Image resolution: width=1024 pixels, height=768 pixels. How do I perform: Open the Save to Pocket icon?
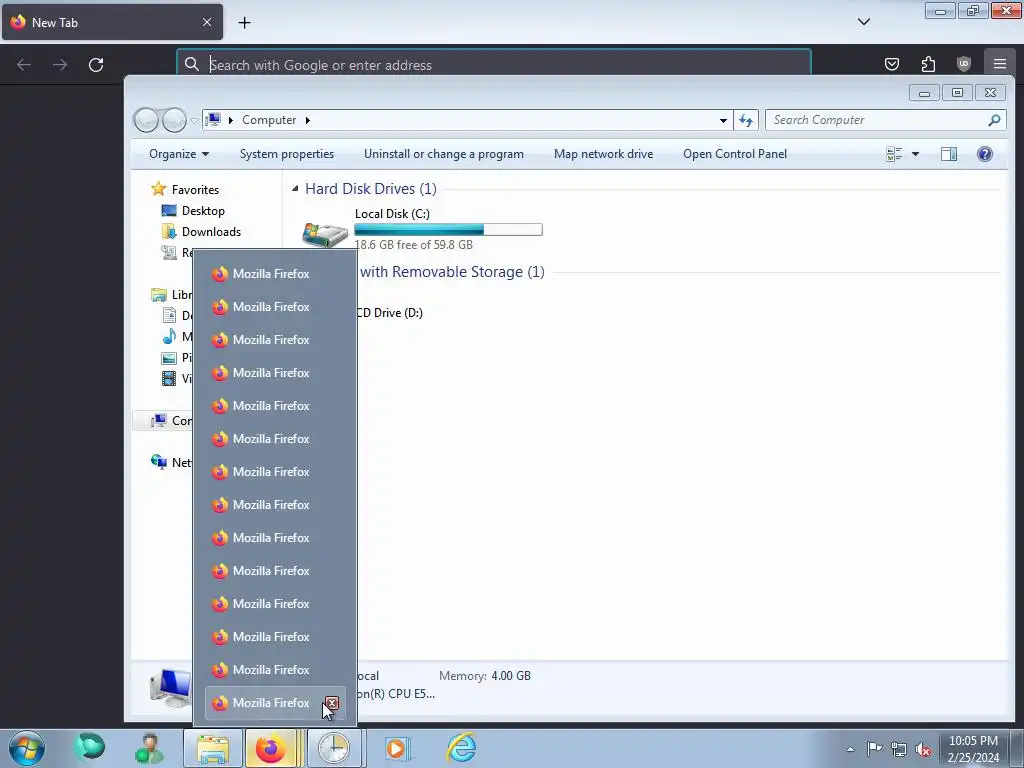(x=891, y=64)
